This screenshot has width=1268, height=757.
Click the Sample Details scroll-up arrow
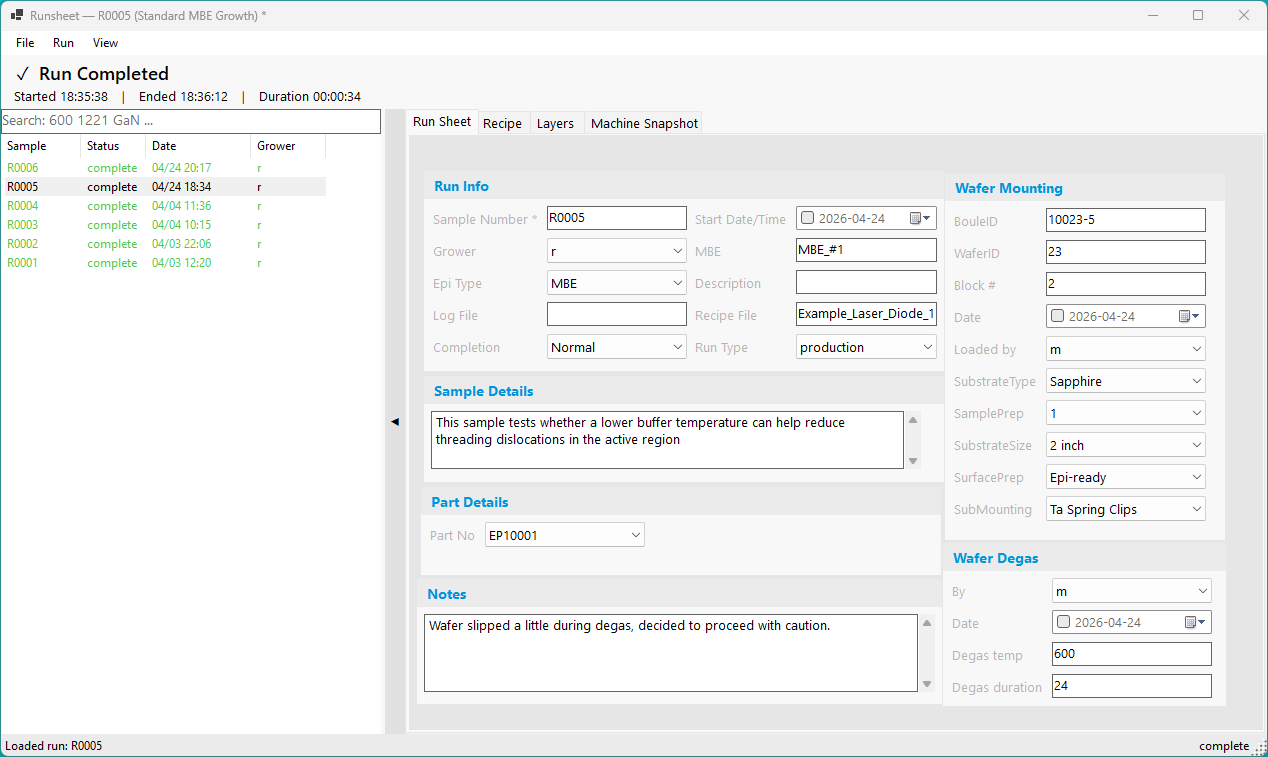click(912, 420)
